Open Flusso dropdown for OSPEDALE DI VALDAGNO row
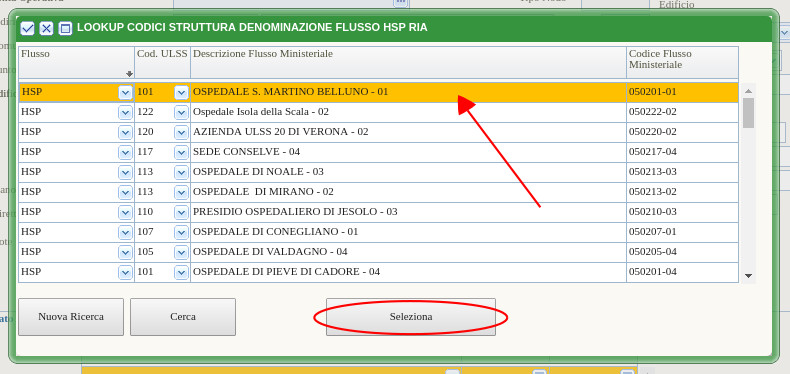Screen dimensions: 790x374 125,252
